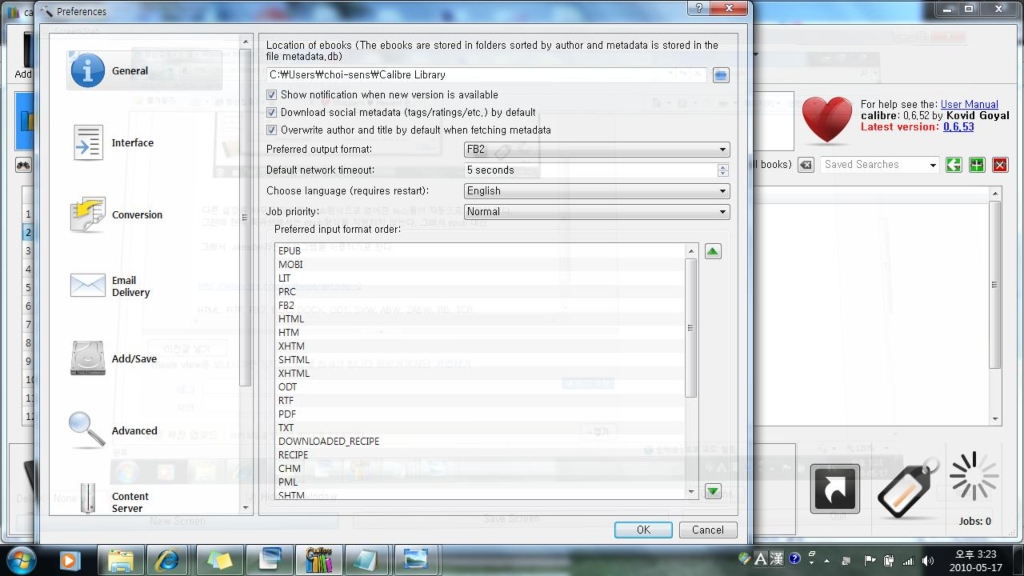Switch to calibre taskbar icon
Viewport: 1024px width, 576px height.
point(319,560)
